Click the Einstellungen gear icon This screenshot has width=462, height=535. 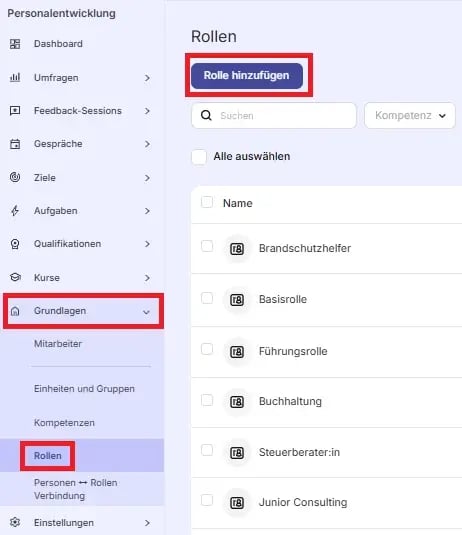[15, 522]
